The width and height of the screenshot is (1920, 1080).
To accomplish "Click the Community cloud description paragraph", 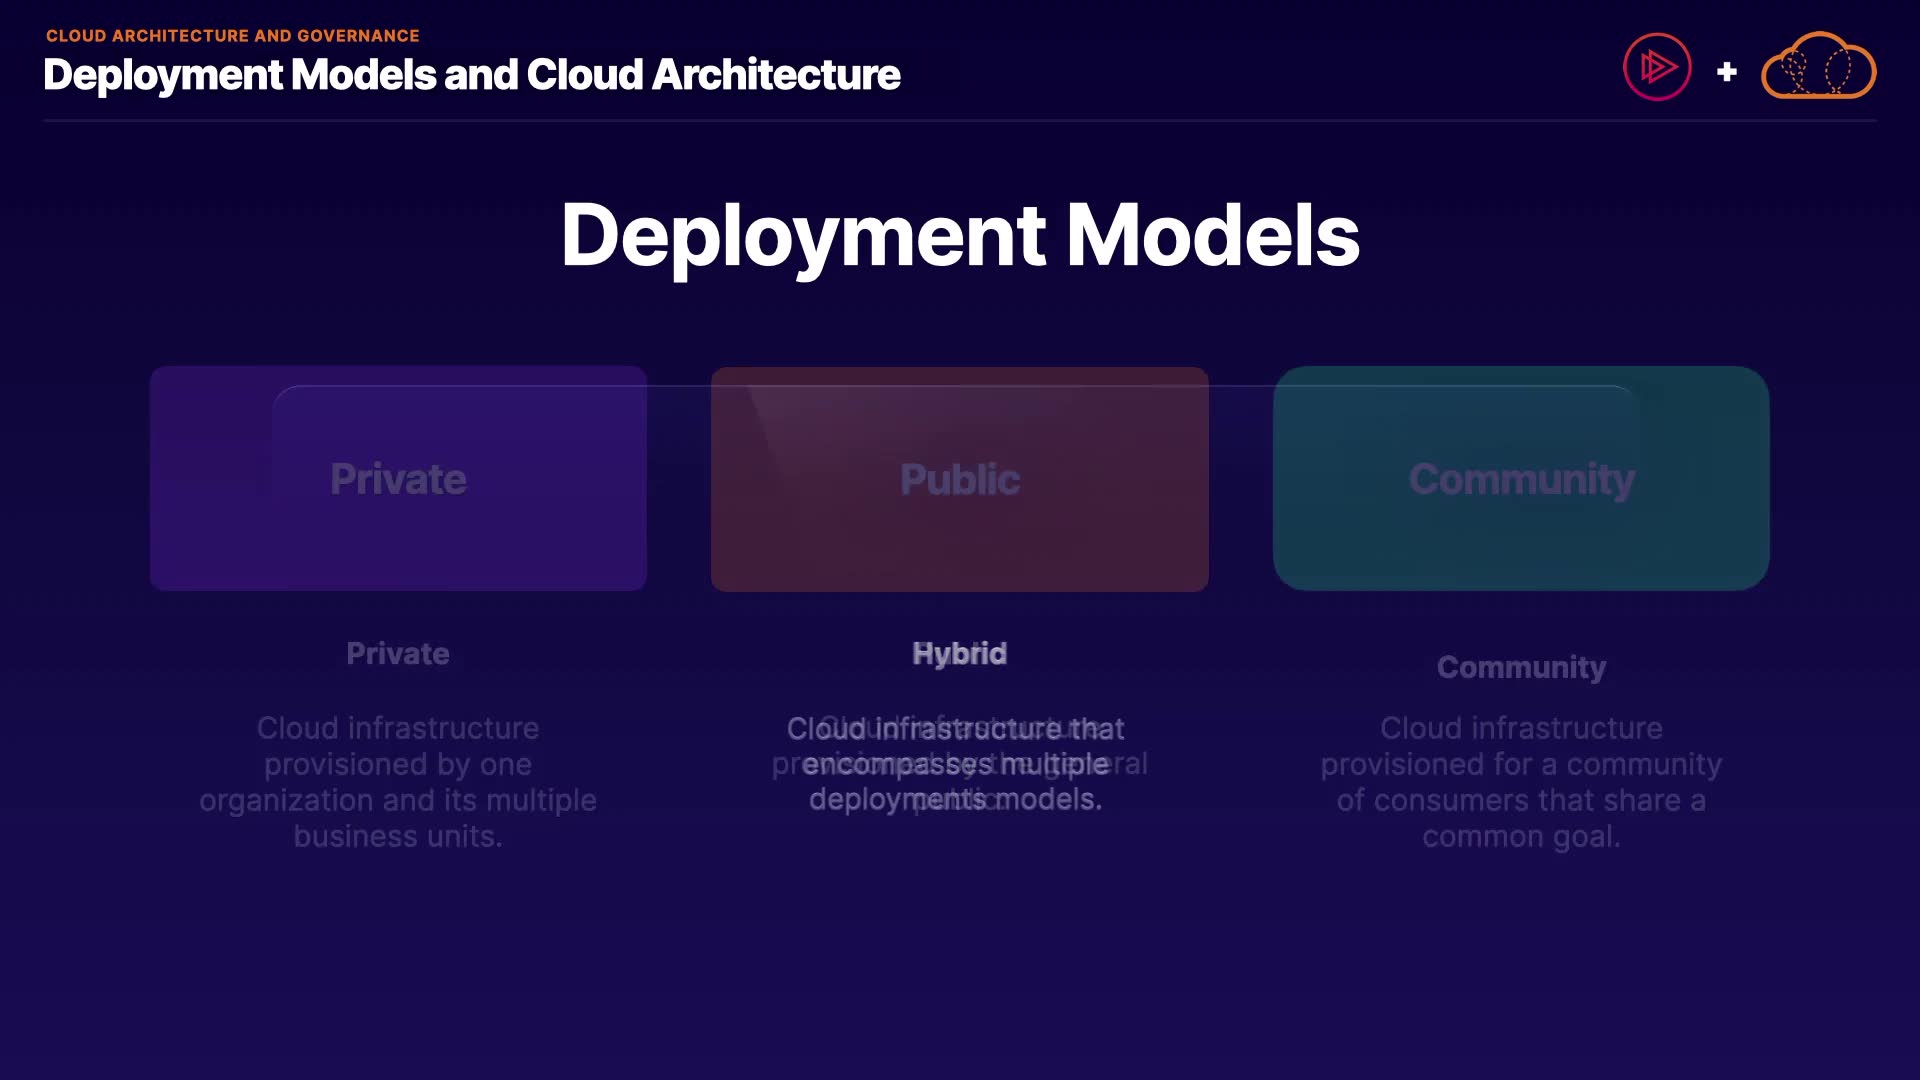I will 1521,782.
